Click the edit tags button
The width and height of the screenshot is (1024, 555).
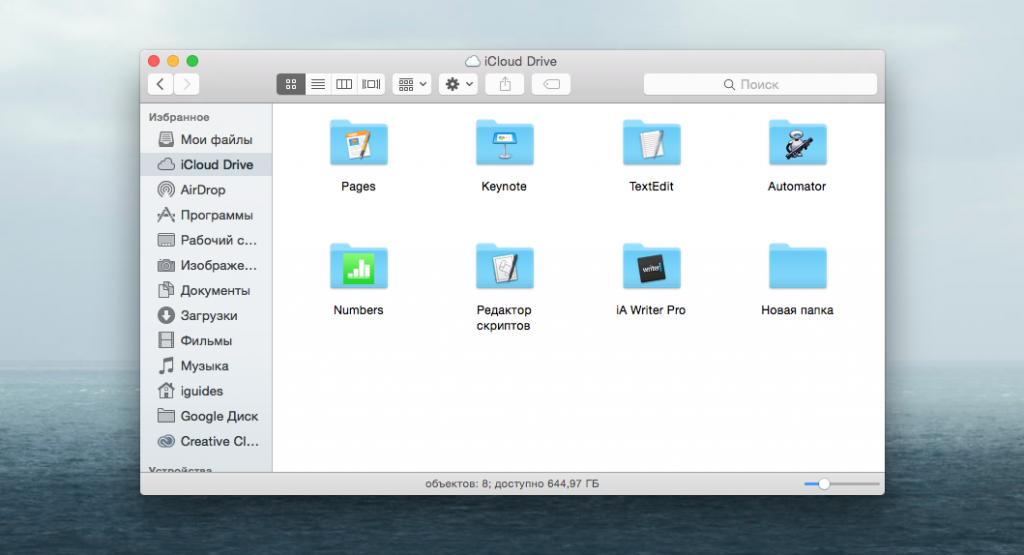point(551,84)
